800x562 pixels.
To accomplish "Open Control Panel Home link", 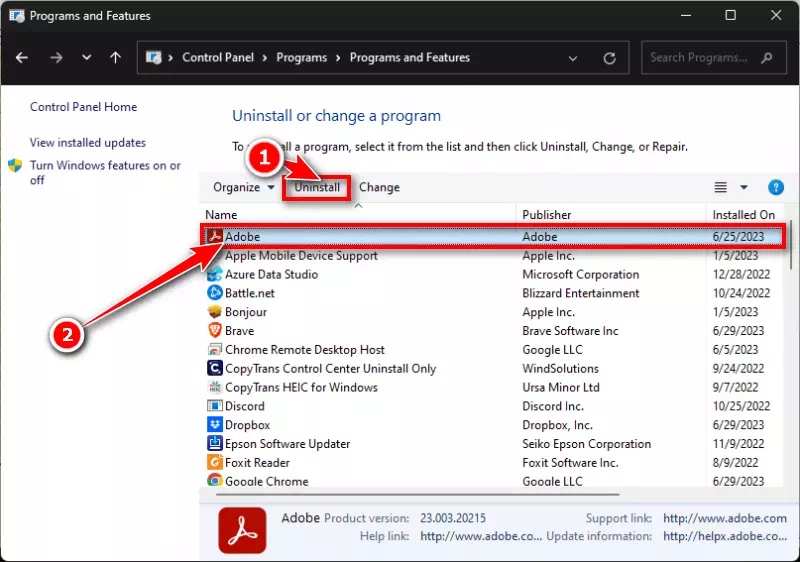I will click(x=84, y=107).
